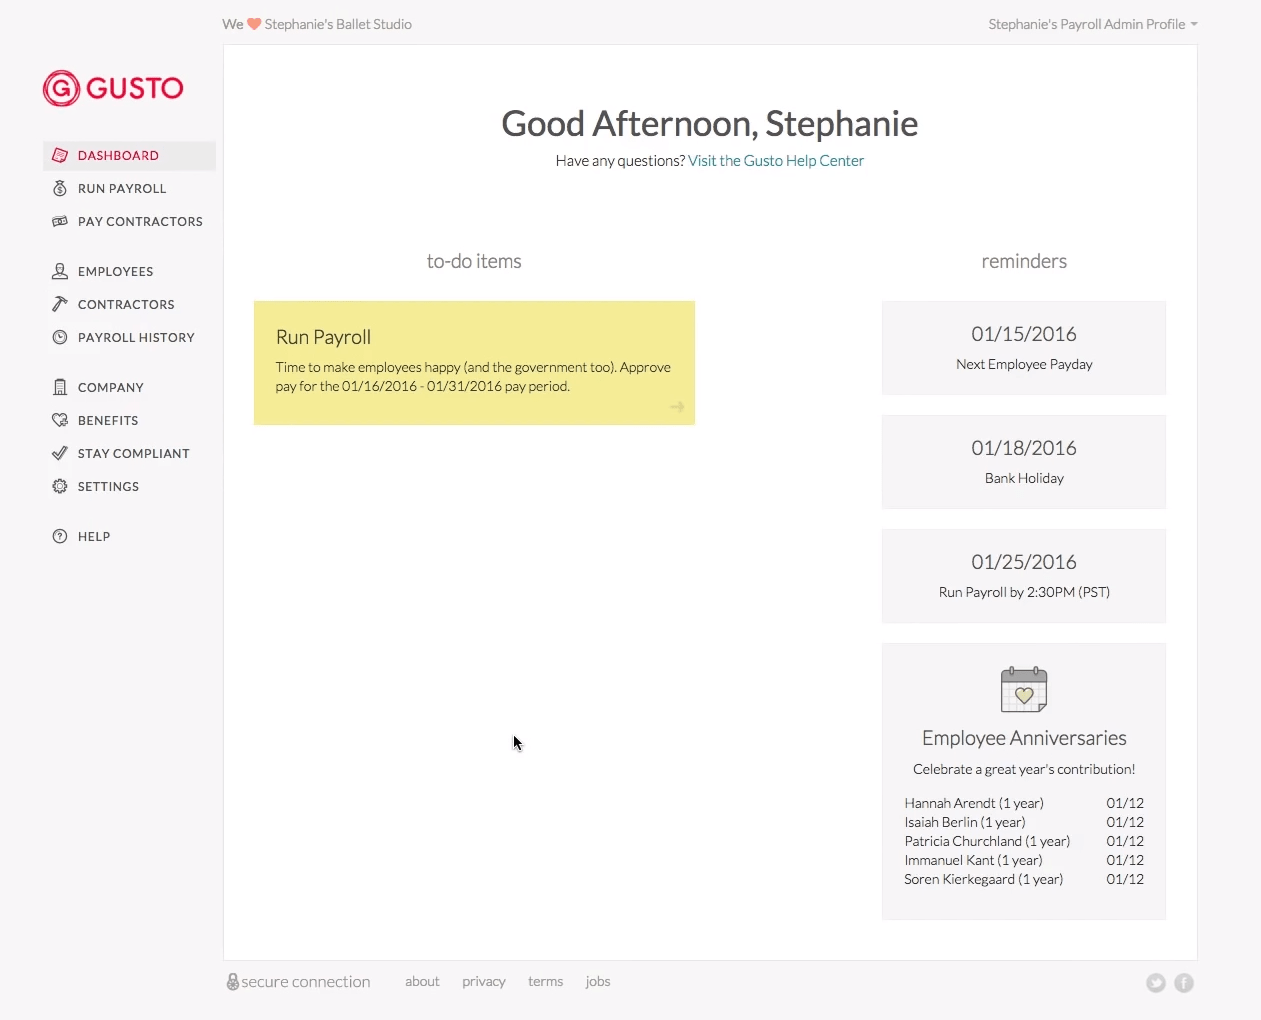Click the Gusto logo icon
Image resolution: width=1261 pixels, height=1020 pixels.
(x=61, y=88)
